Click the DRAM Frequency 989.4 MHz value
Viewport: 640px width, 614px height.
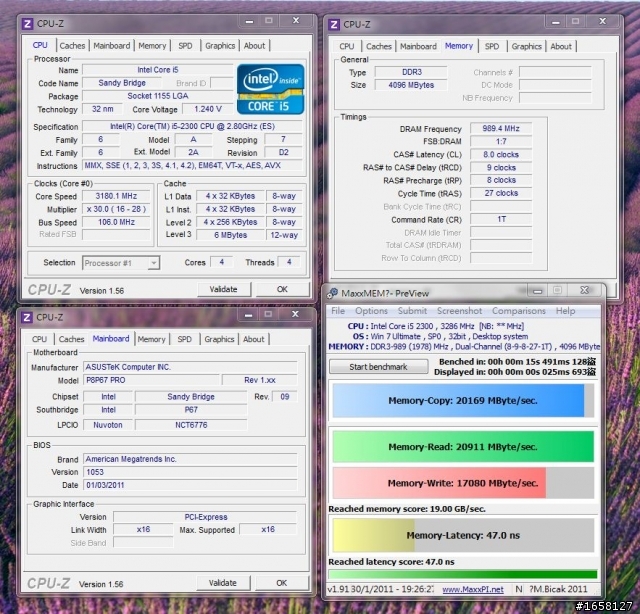[501, 129]
